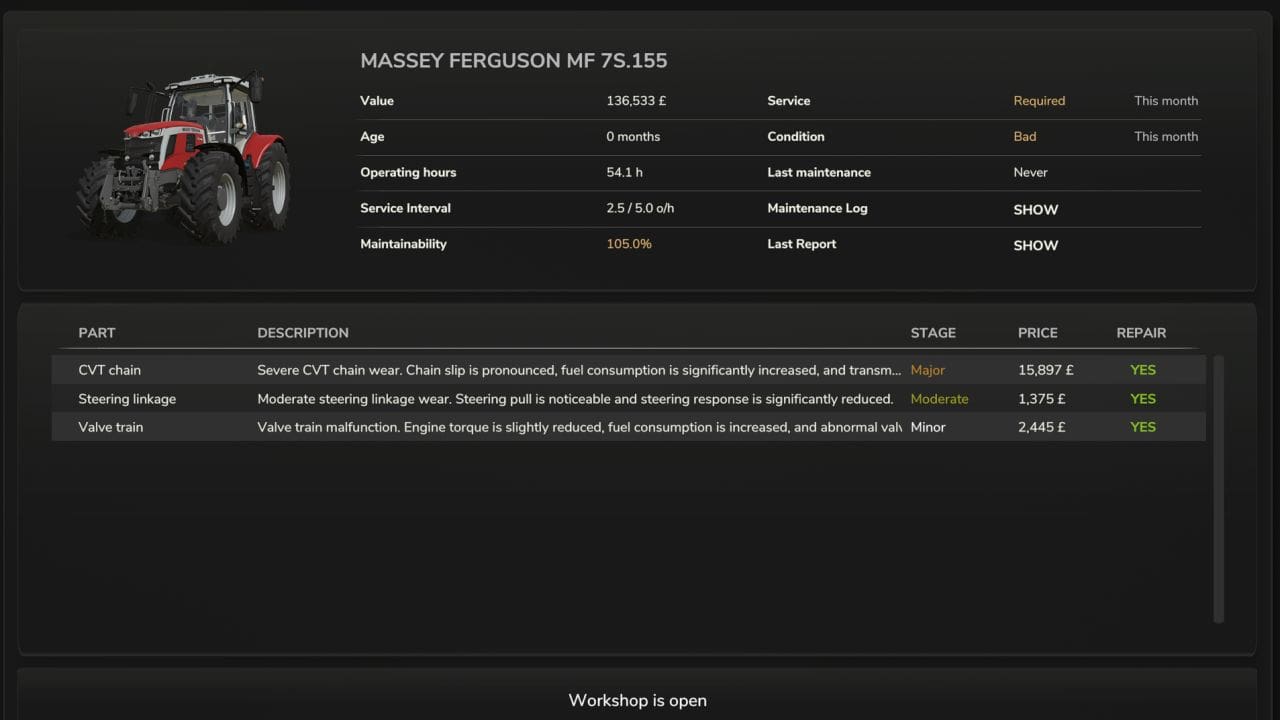The image size is (1280, 720).
Task: Sort parts by the REPAIR column
Action: point(1141,332)
